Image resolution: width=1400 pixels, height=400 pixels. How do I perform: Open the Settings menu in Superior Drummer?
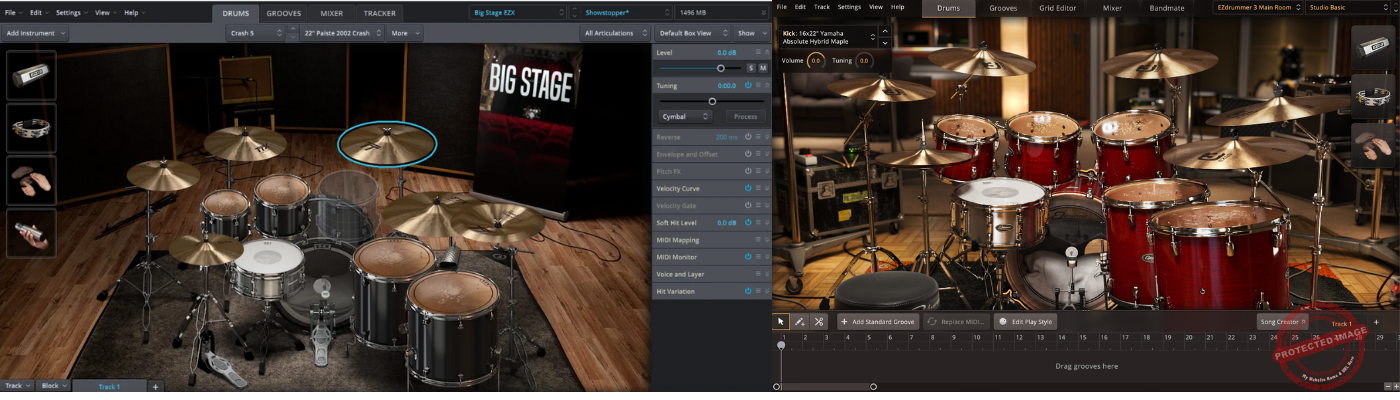pos(71,13)
